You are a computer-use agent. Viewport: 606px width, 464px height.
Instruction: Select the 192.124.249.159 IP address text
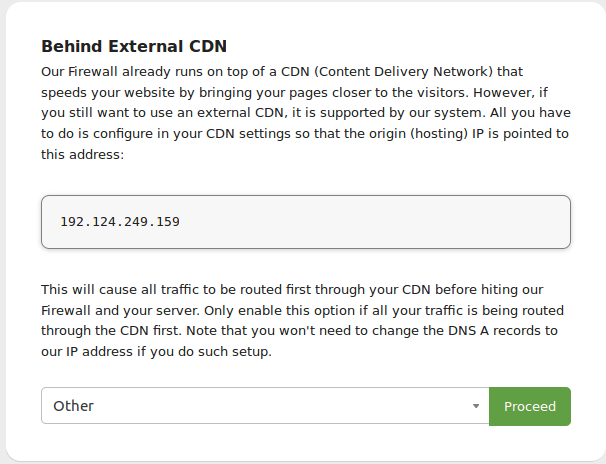point(120,222)
